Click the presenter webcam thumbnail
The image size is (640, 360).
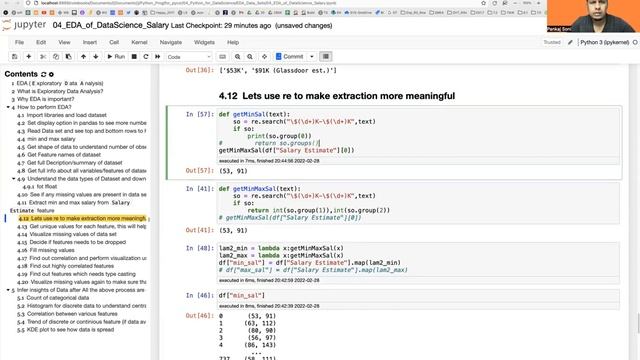point(593,16)
